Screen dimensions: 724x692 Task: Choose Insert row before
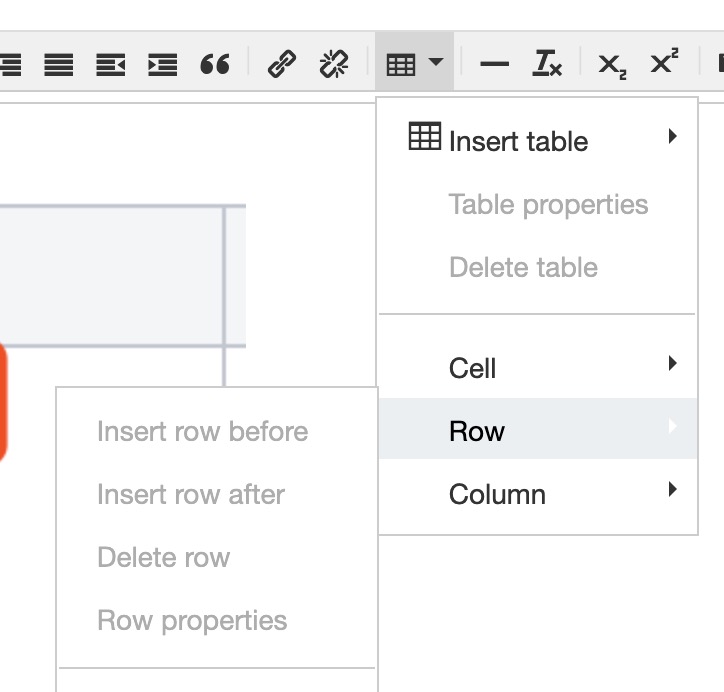click(x=202, y=432)
